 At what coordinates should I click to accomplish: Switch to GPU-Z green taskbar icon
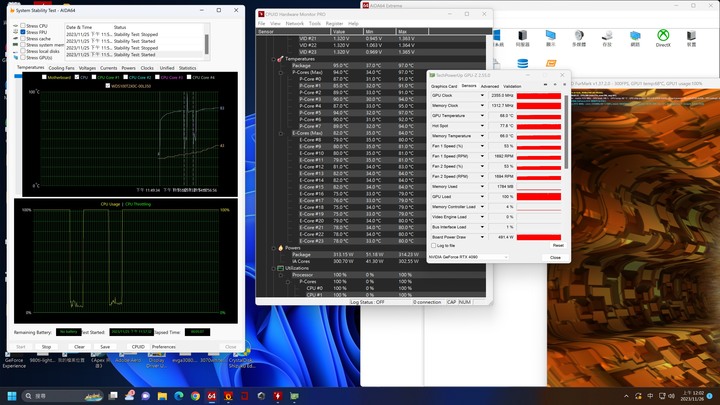(x=294, y=396)
